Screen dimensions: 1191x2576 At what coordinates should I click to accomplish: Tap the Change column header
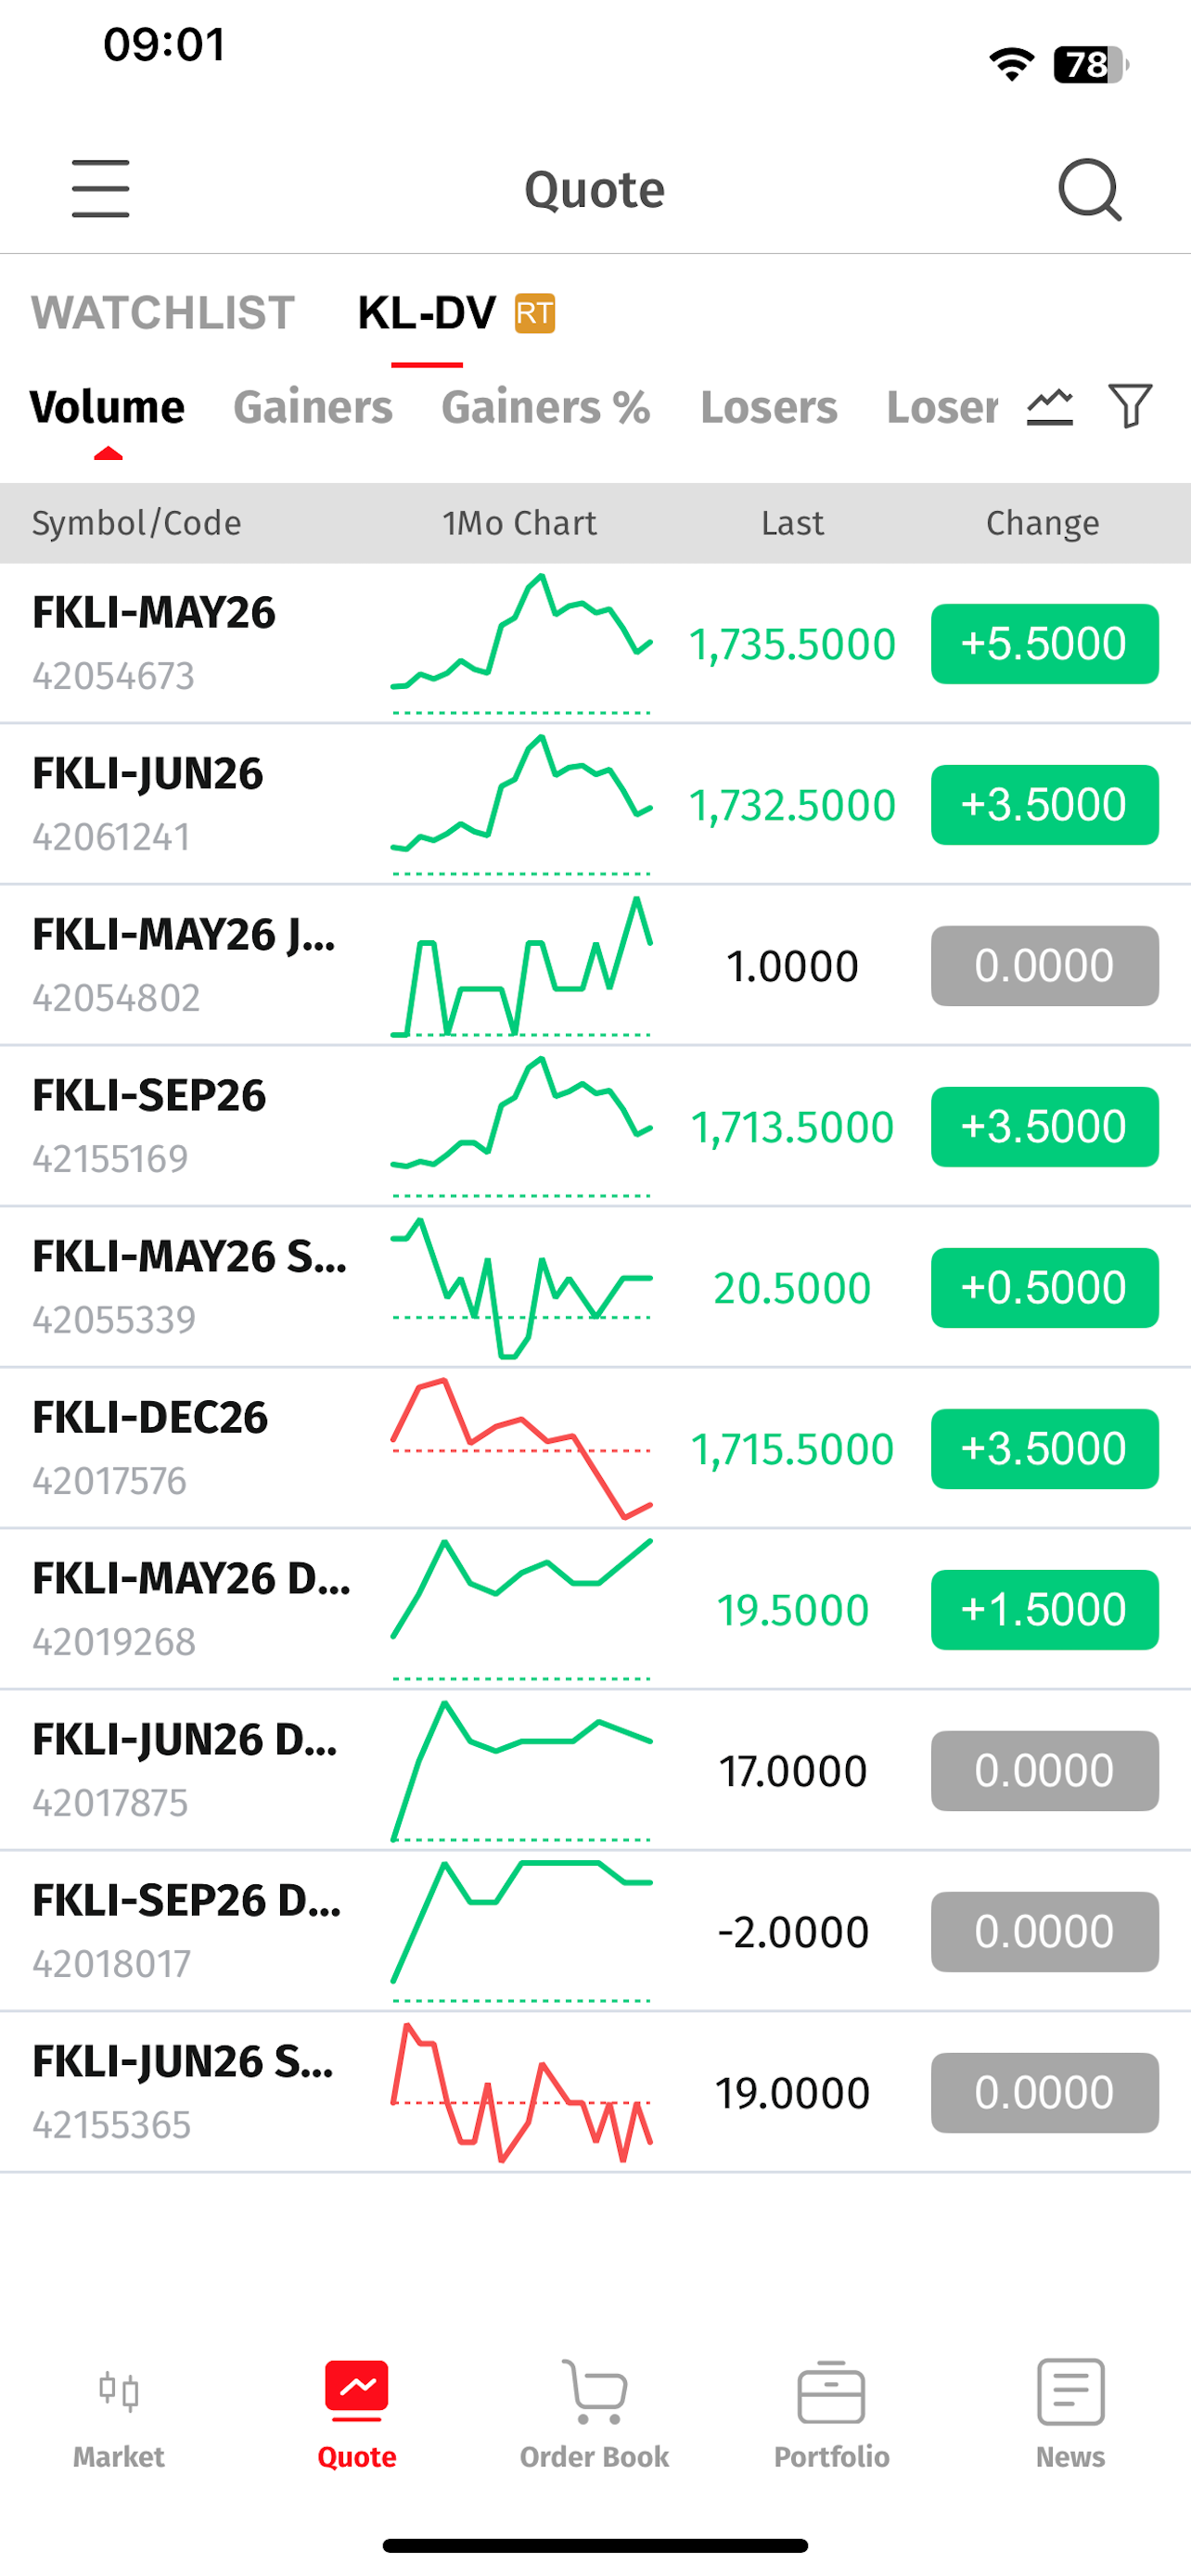(1042, 523)
